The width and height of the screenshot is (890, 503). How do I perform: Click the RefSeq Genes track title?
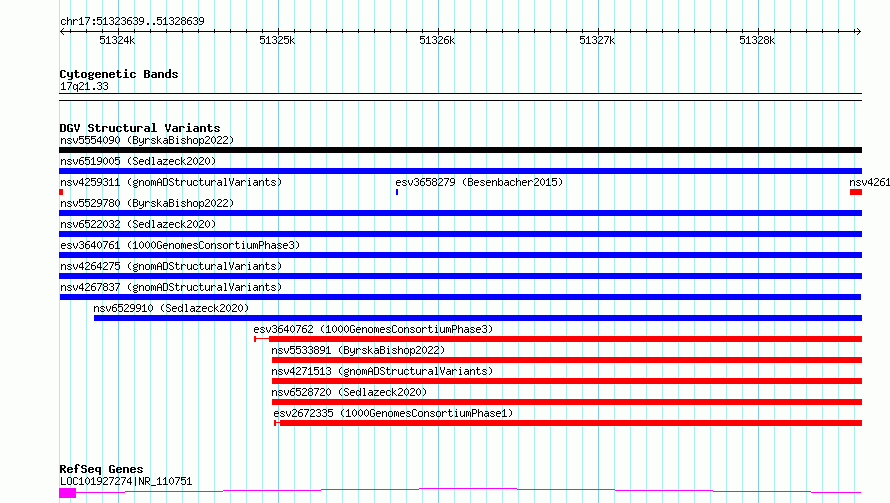pyautogui.click(x=101, y=470)
